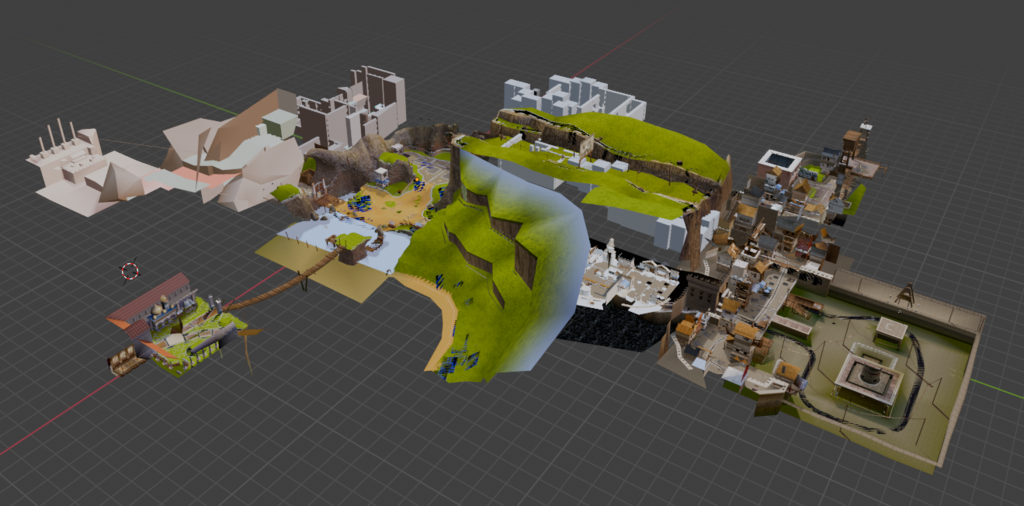Select the white factory with tall chimneys

pos(64,154)
